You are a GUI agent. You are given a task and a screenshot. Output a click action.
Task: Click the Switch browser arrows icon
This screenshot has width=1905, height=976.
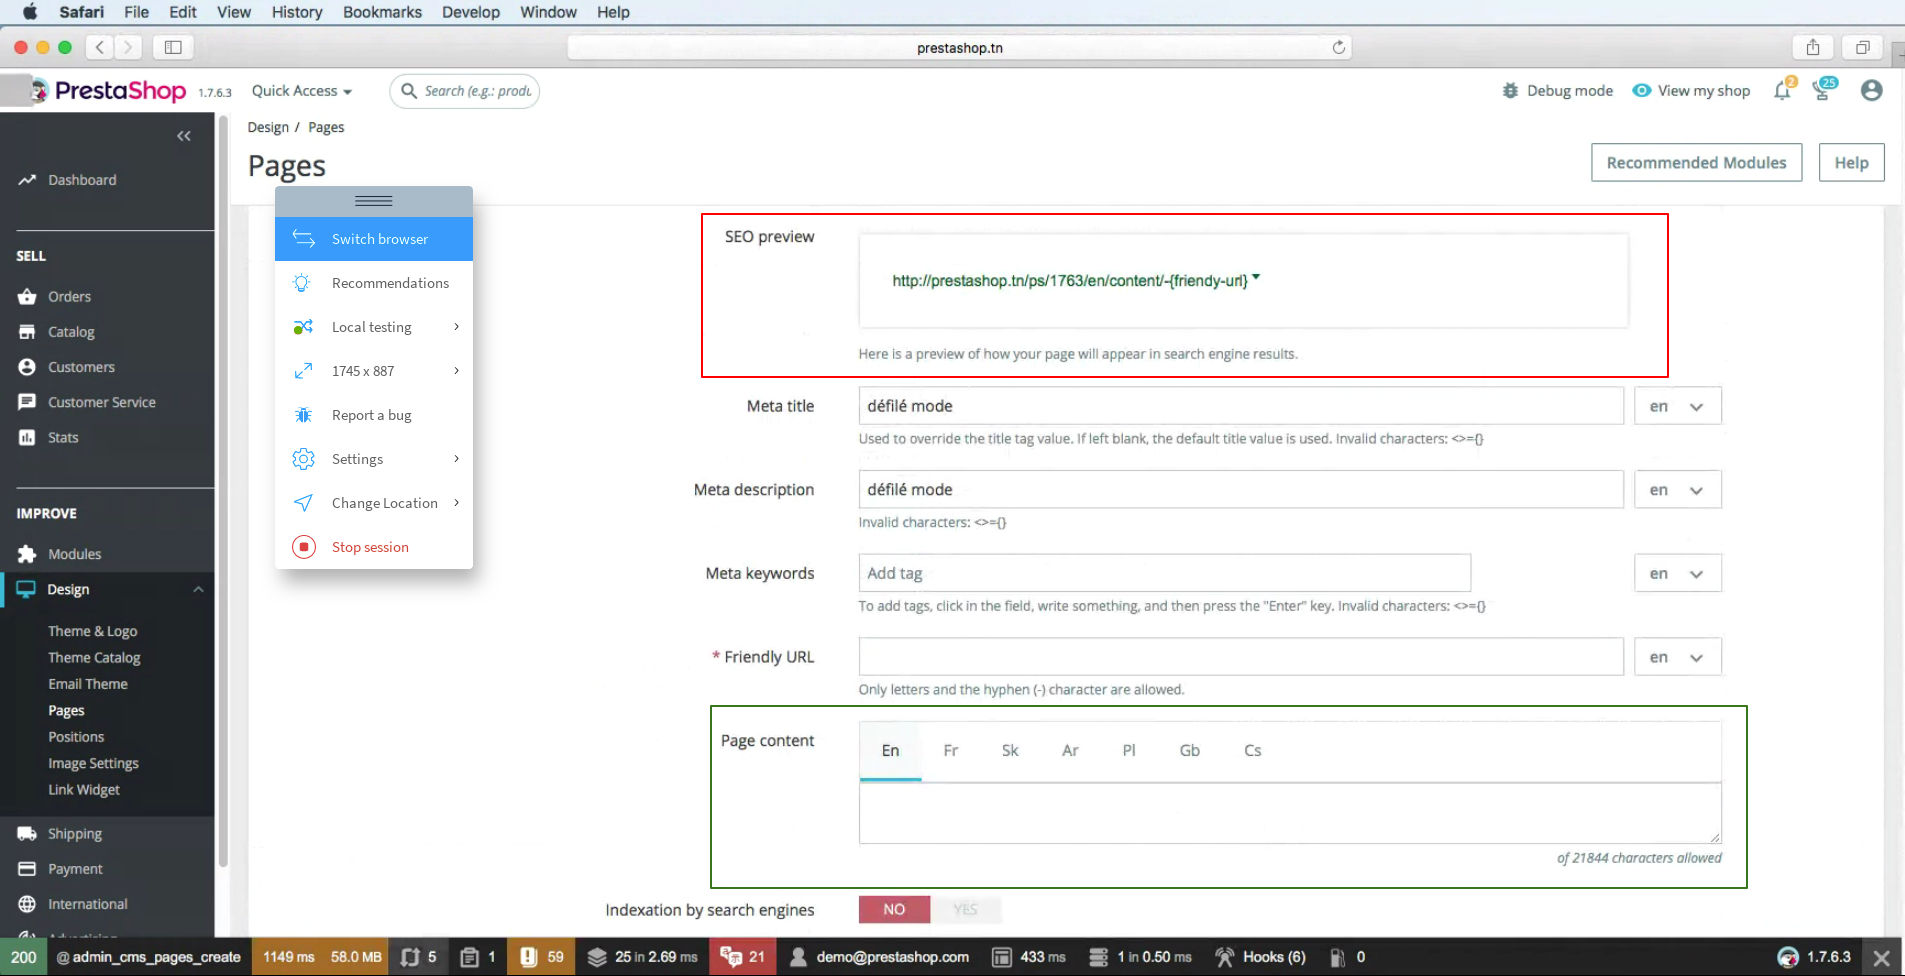tap(303, 239)
